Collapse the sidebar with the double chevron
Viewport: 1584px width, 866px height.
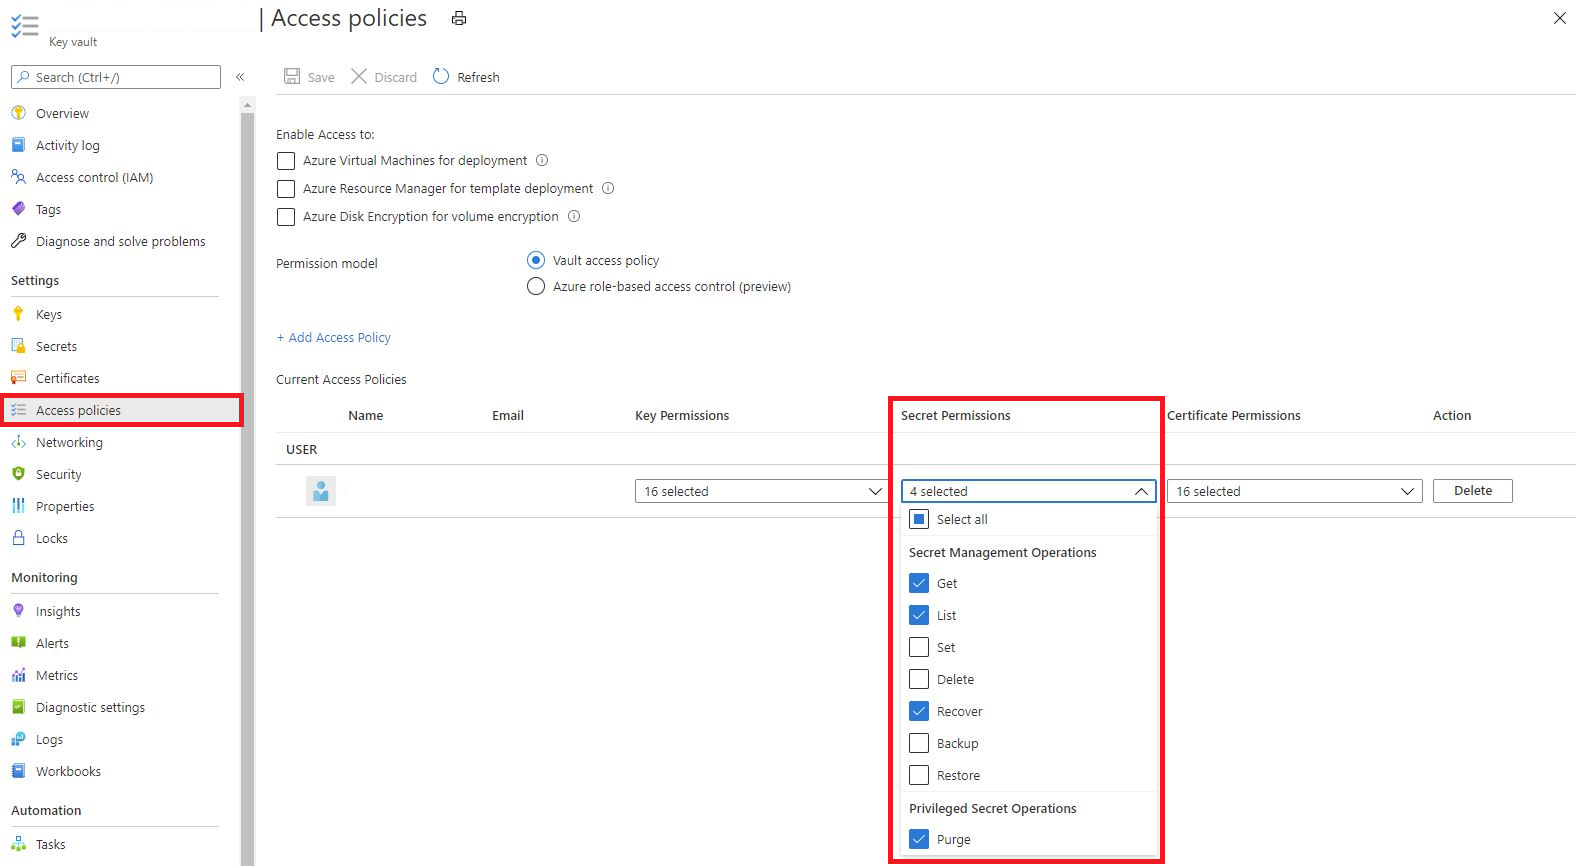(240, 77)
